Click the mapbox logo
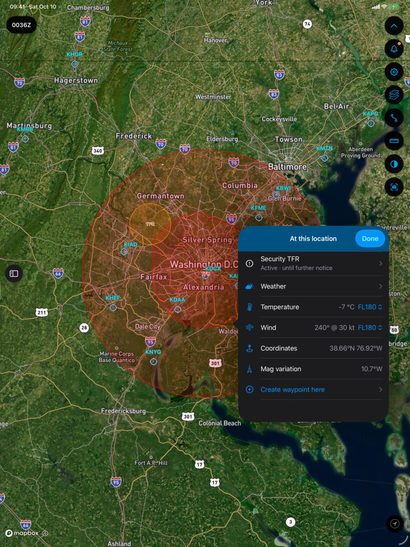This screenshot has height=547, width=410. coord(22,533)
